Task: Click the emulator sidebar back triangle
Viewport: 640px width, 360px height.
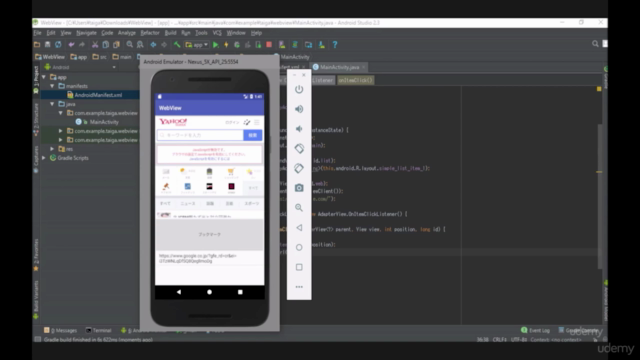Action: coord(299,227)
